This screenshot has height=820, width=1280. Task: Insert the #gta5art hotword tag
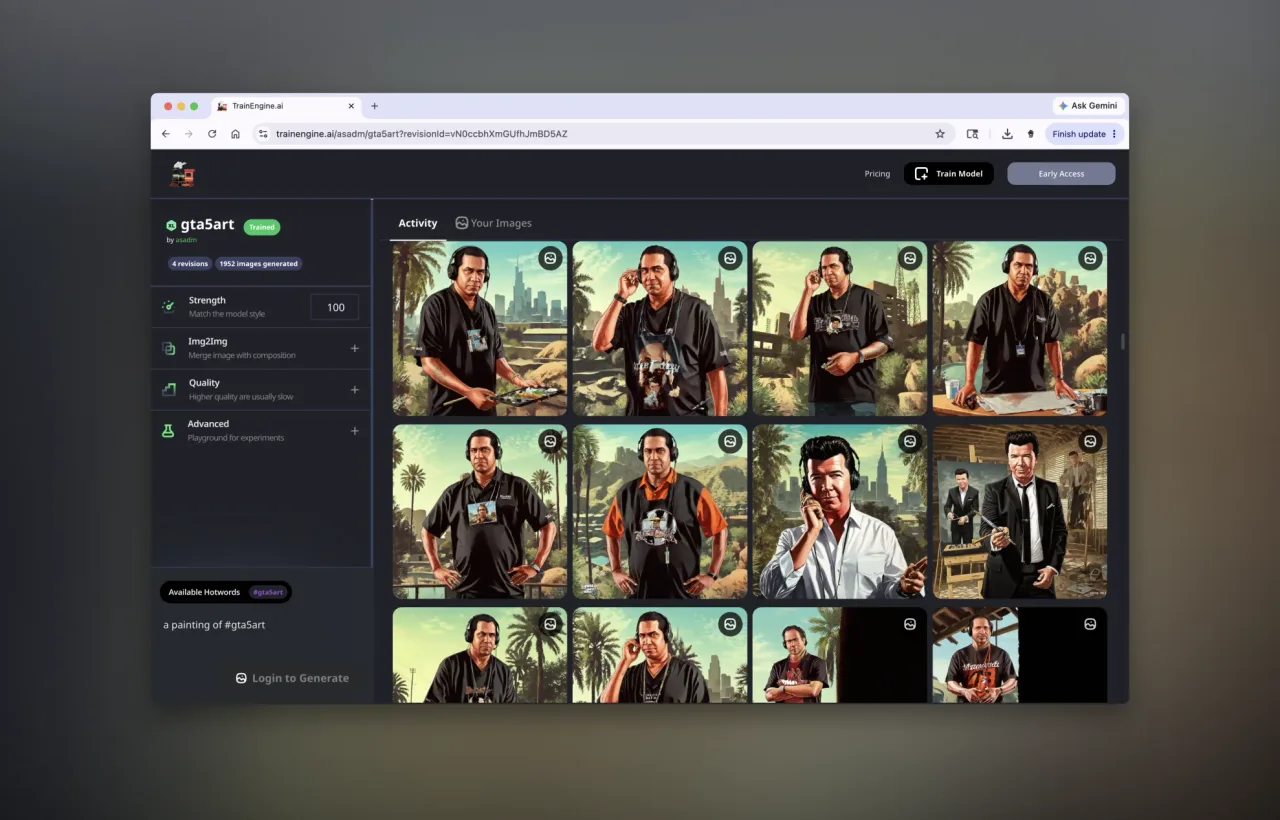[x=268, y=592]
